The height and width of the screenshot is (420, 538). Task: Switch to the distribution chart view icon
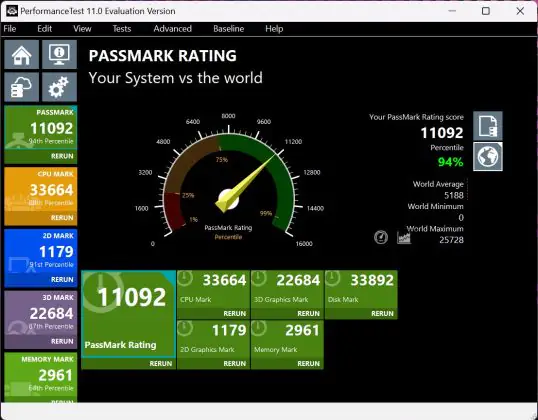pyautogui.click(x=404, y=237)
